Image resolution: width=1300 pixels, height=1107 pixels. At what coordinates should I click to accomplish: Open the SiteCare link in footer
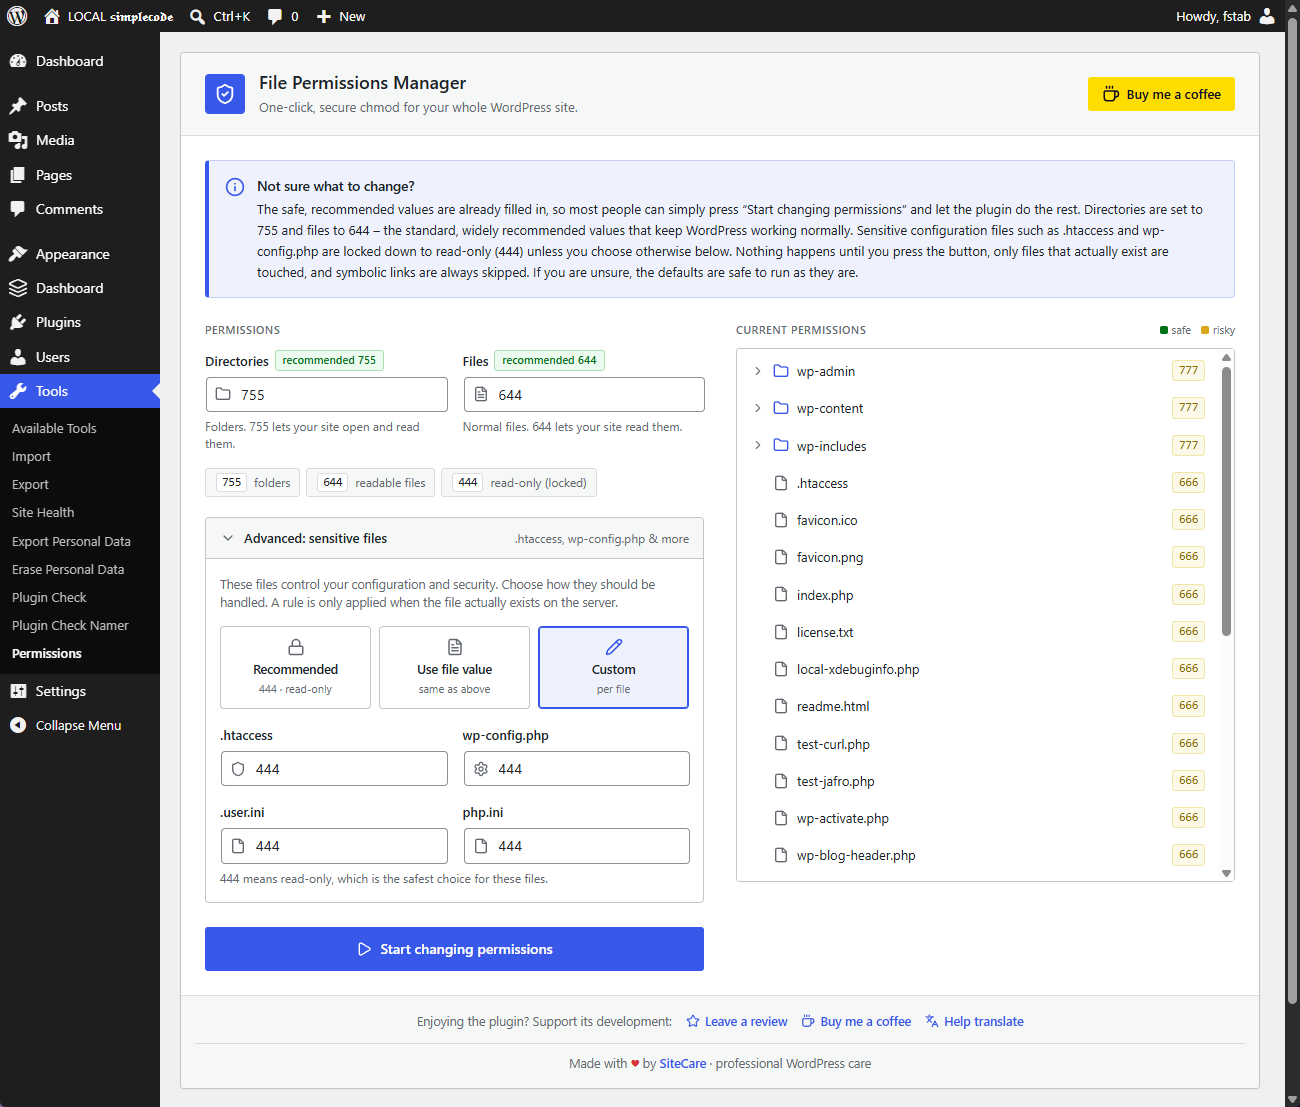click(x=683, y=1063)
